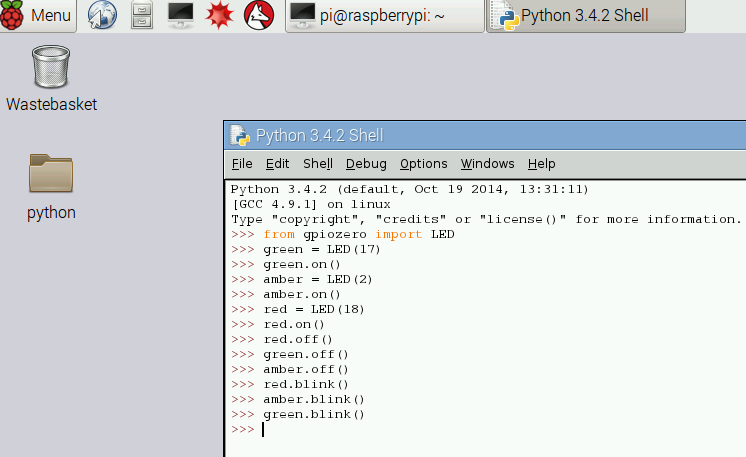Open Mathematica red spiky icon
Image resolution: width=746 pixels, height=457 pixels.
coord(219,16)
